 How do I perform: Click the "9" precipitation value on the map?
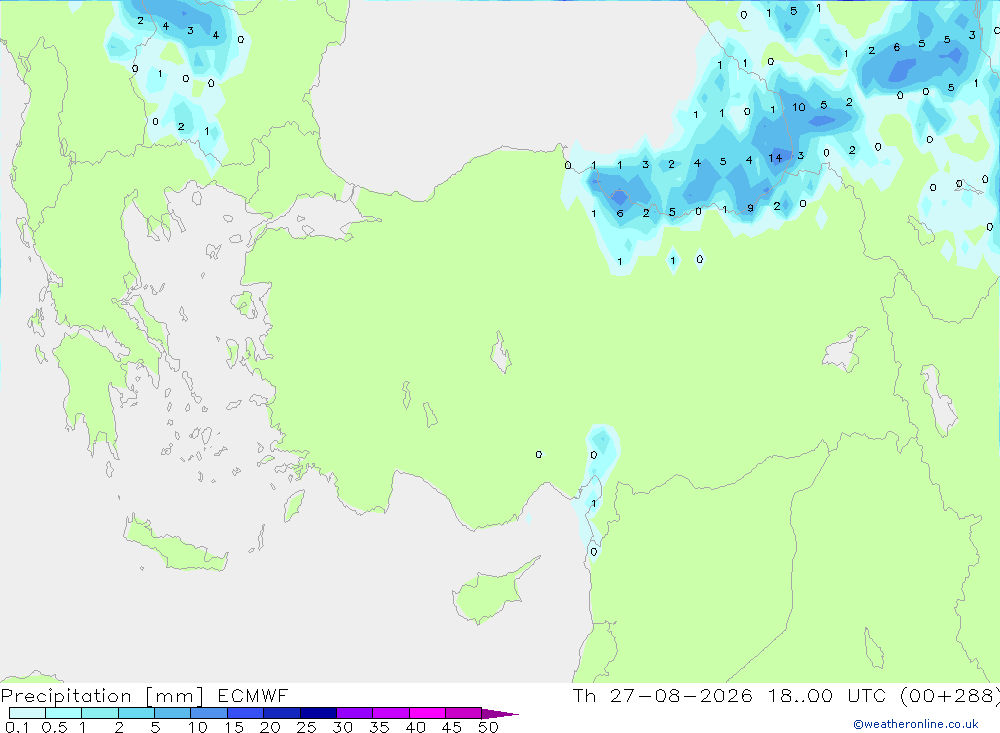tap(750, 208)
